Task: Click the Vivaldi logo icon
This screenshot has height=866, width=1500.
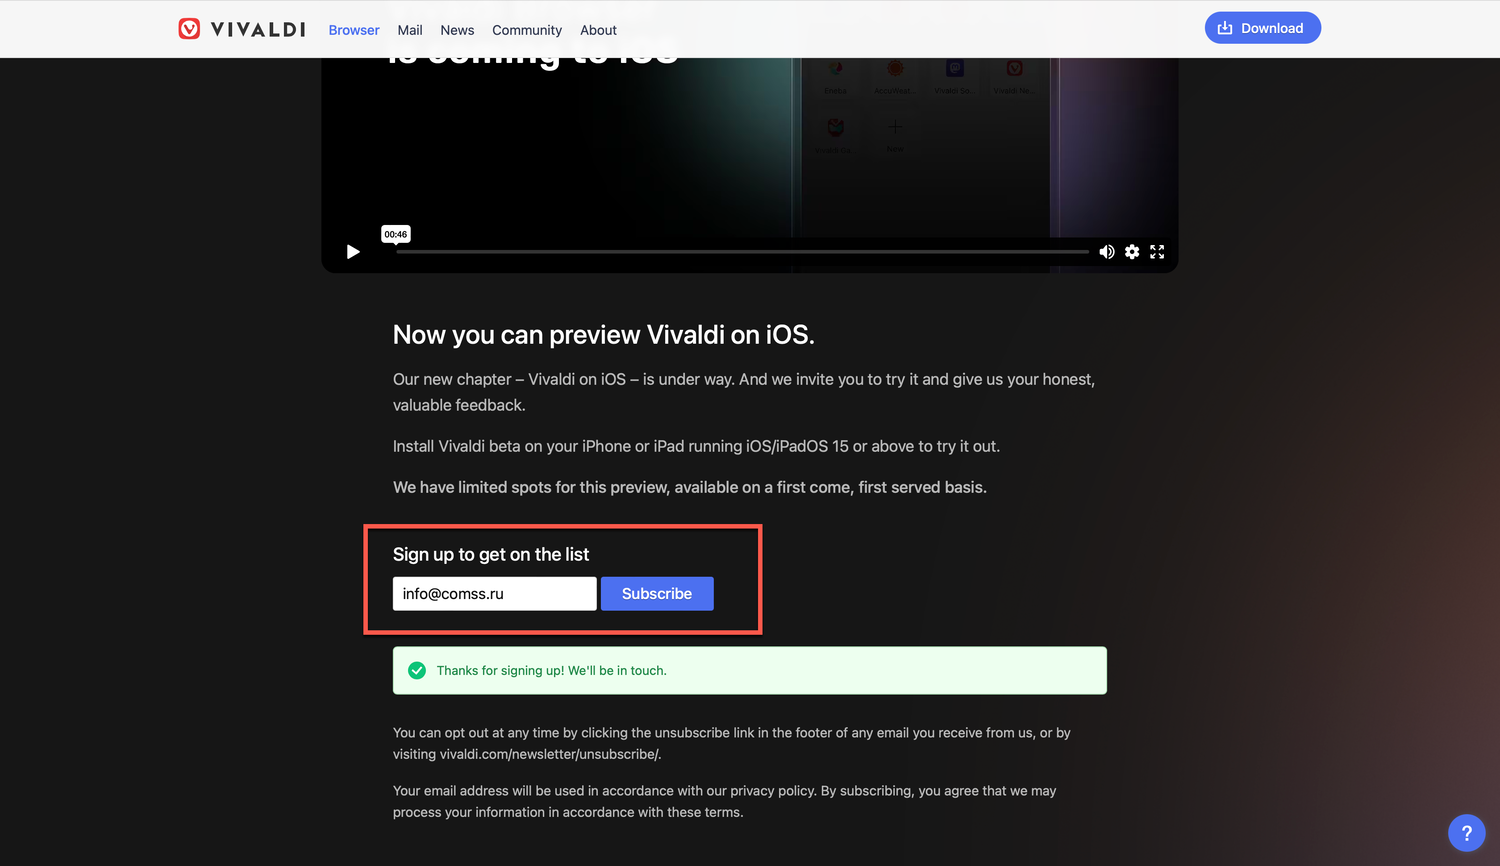Action: (189, 29)
